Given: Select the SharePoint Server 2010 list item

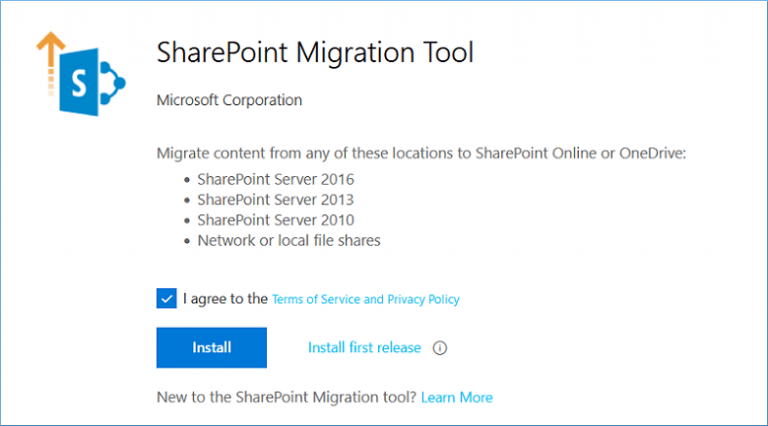Looking at the screenshot, I should click(x=275, y=220).
